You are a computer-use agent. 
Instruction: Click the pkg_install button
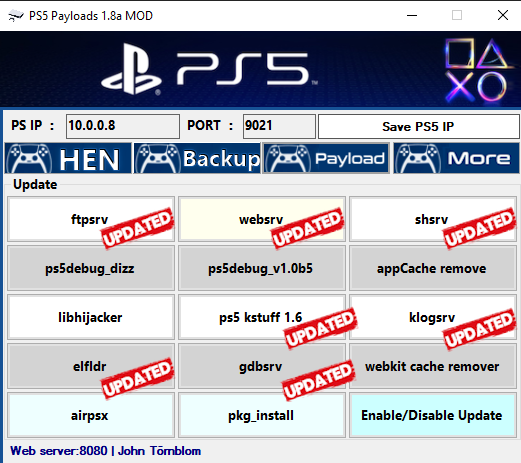click(x=262, y=415)
